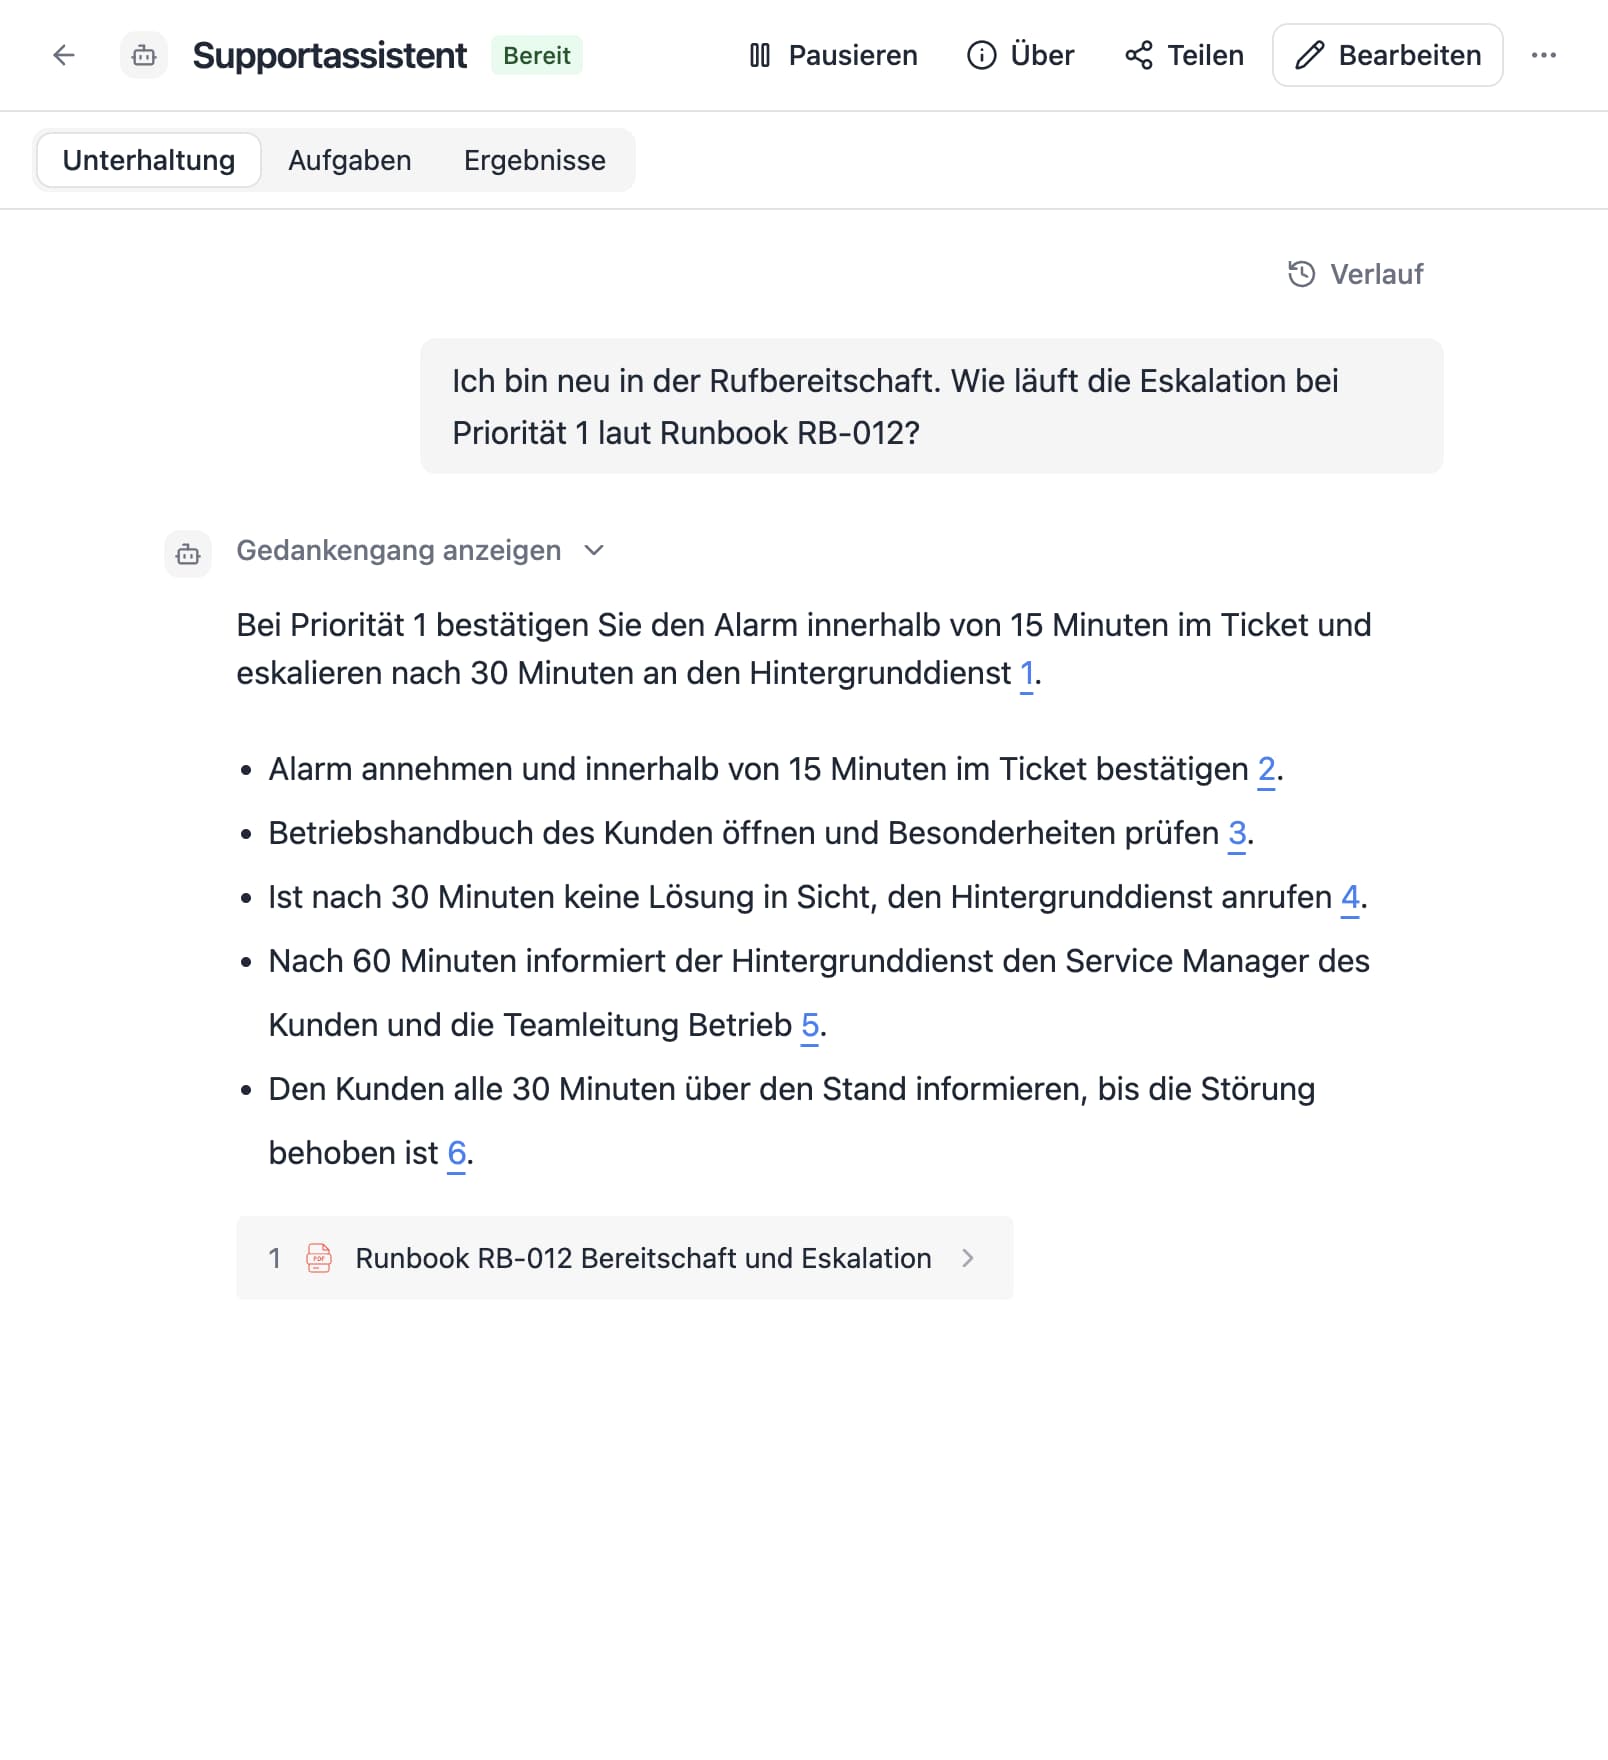Click the user message about Rufbereitschaft
1608x1760 pixels.
[x=932, y=406]
